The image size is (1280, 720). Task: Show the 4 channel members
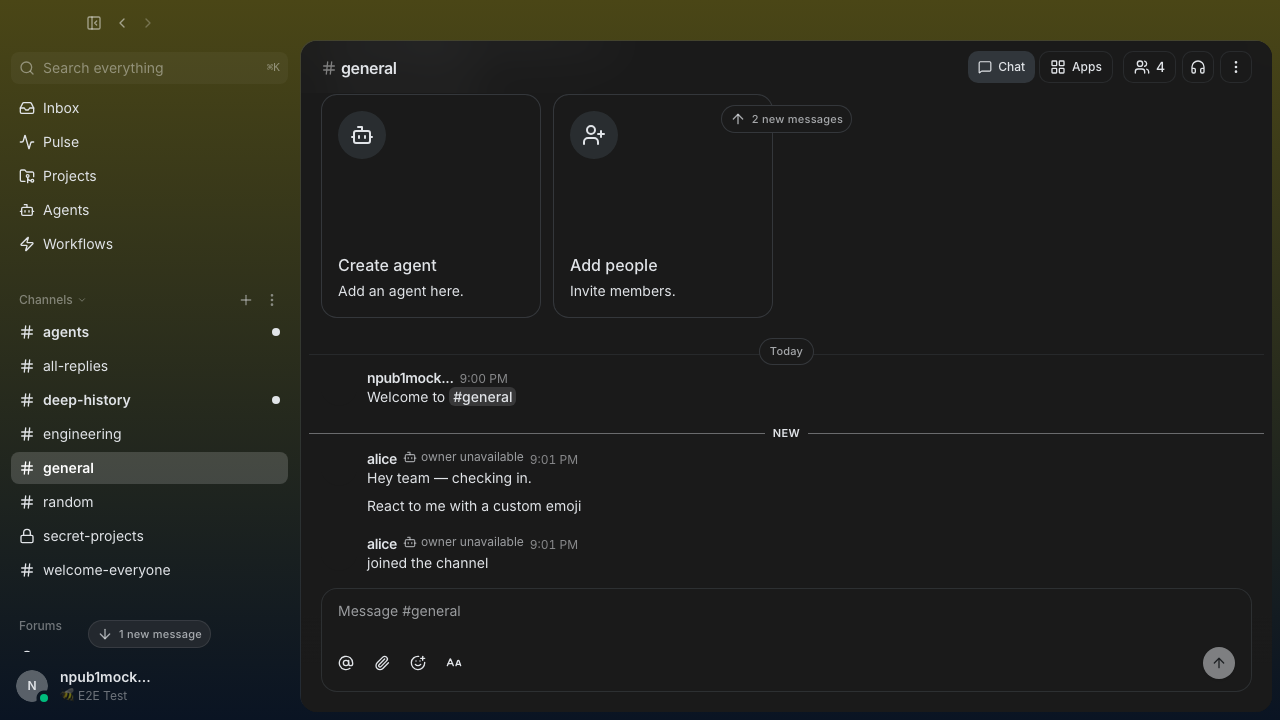[x=1149, y=67]
